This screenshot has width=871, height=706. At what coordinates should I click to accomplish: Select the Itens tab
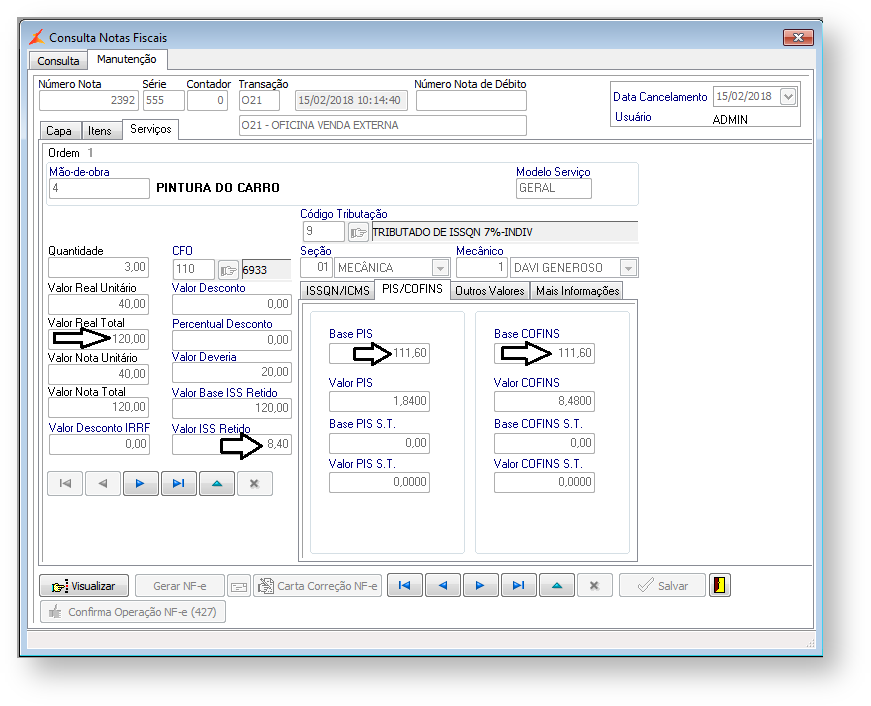point(100,131)
